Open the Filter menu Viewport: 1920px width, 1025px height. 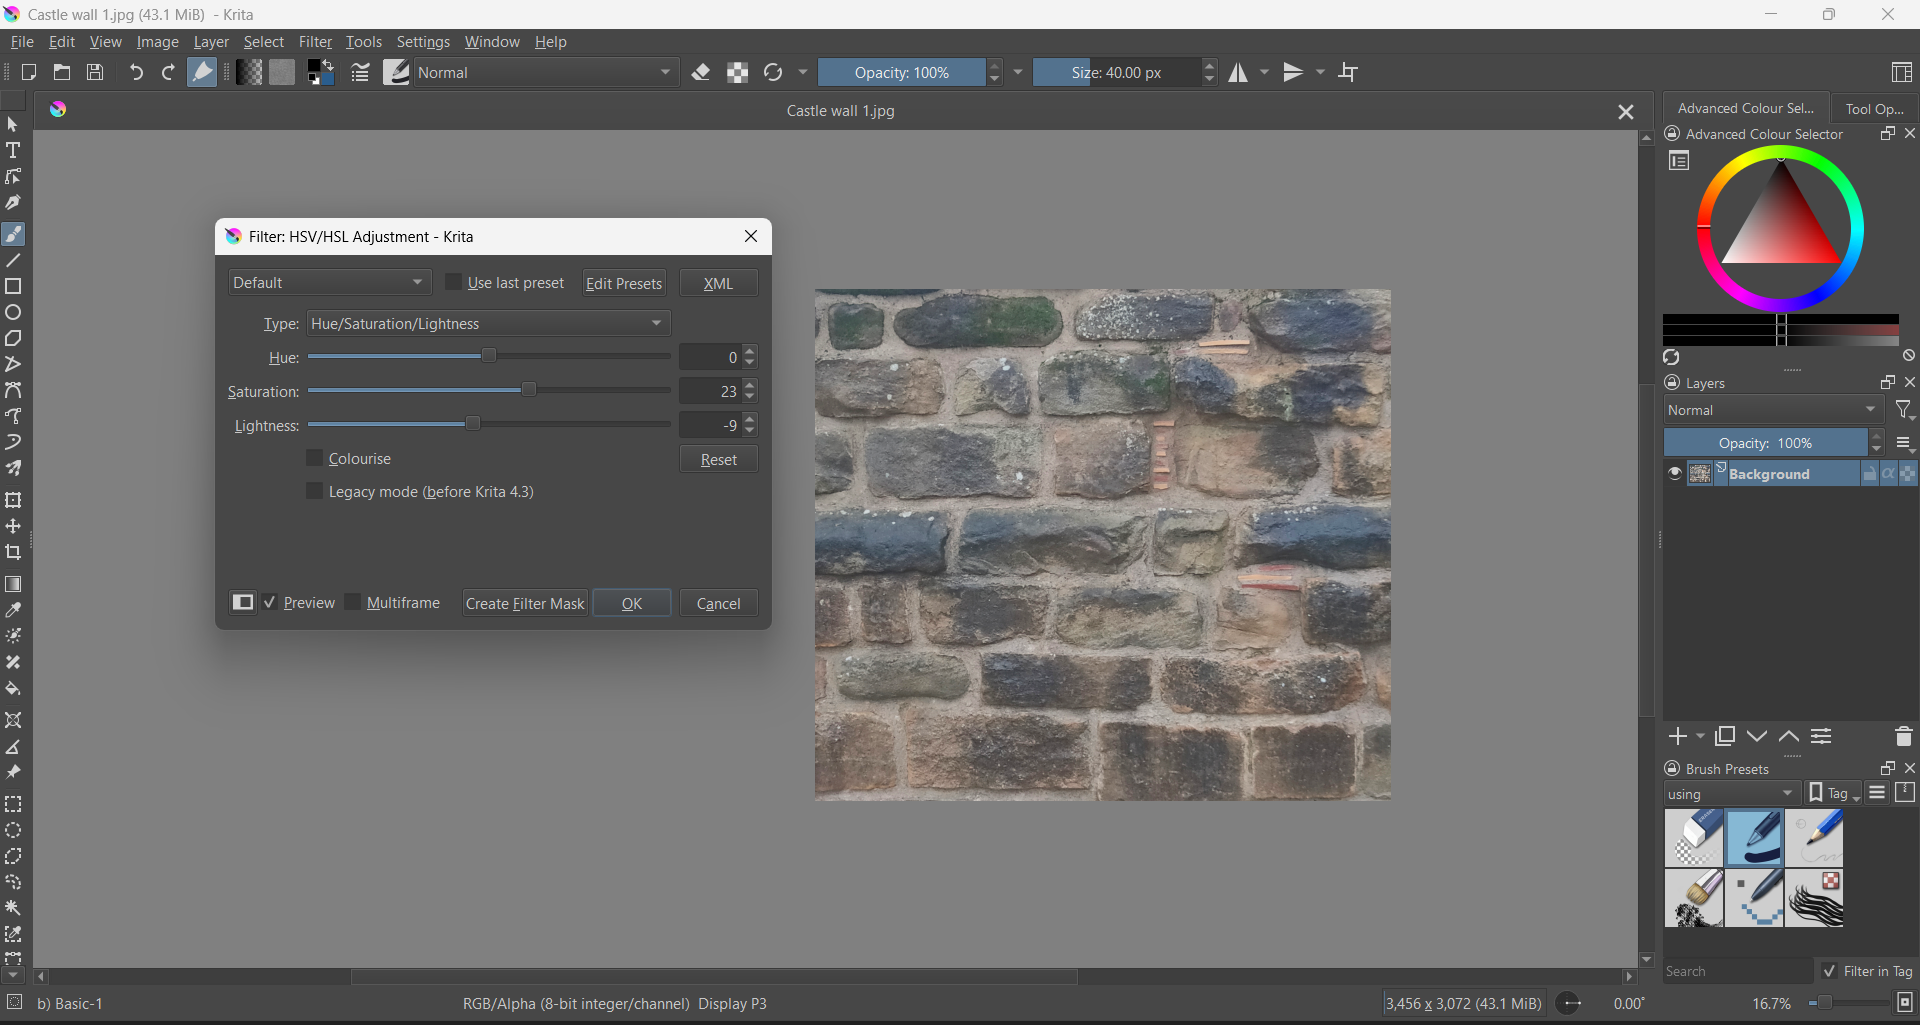[315, 42]
